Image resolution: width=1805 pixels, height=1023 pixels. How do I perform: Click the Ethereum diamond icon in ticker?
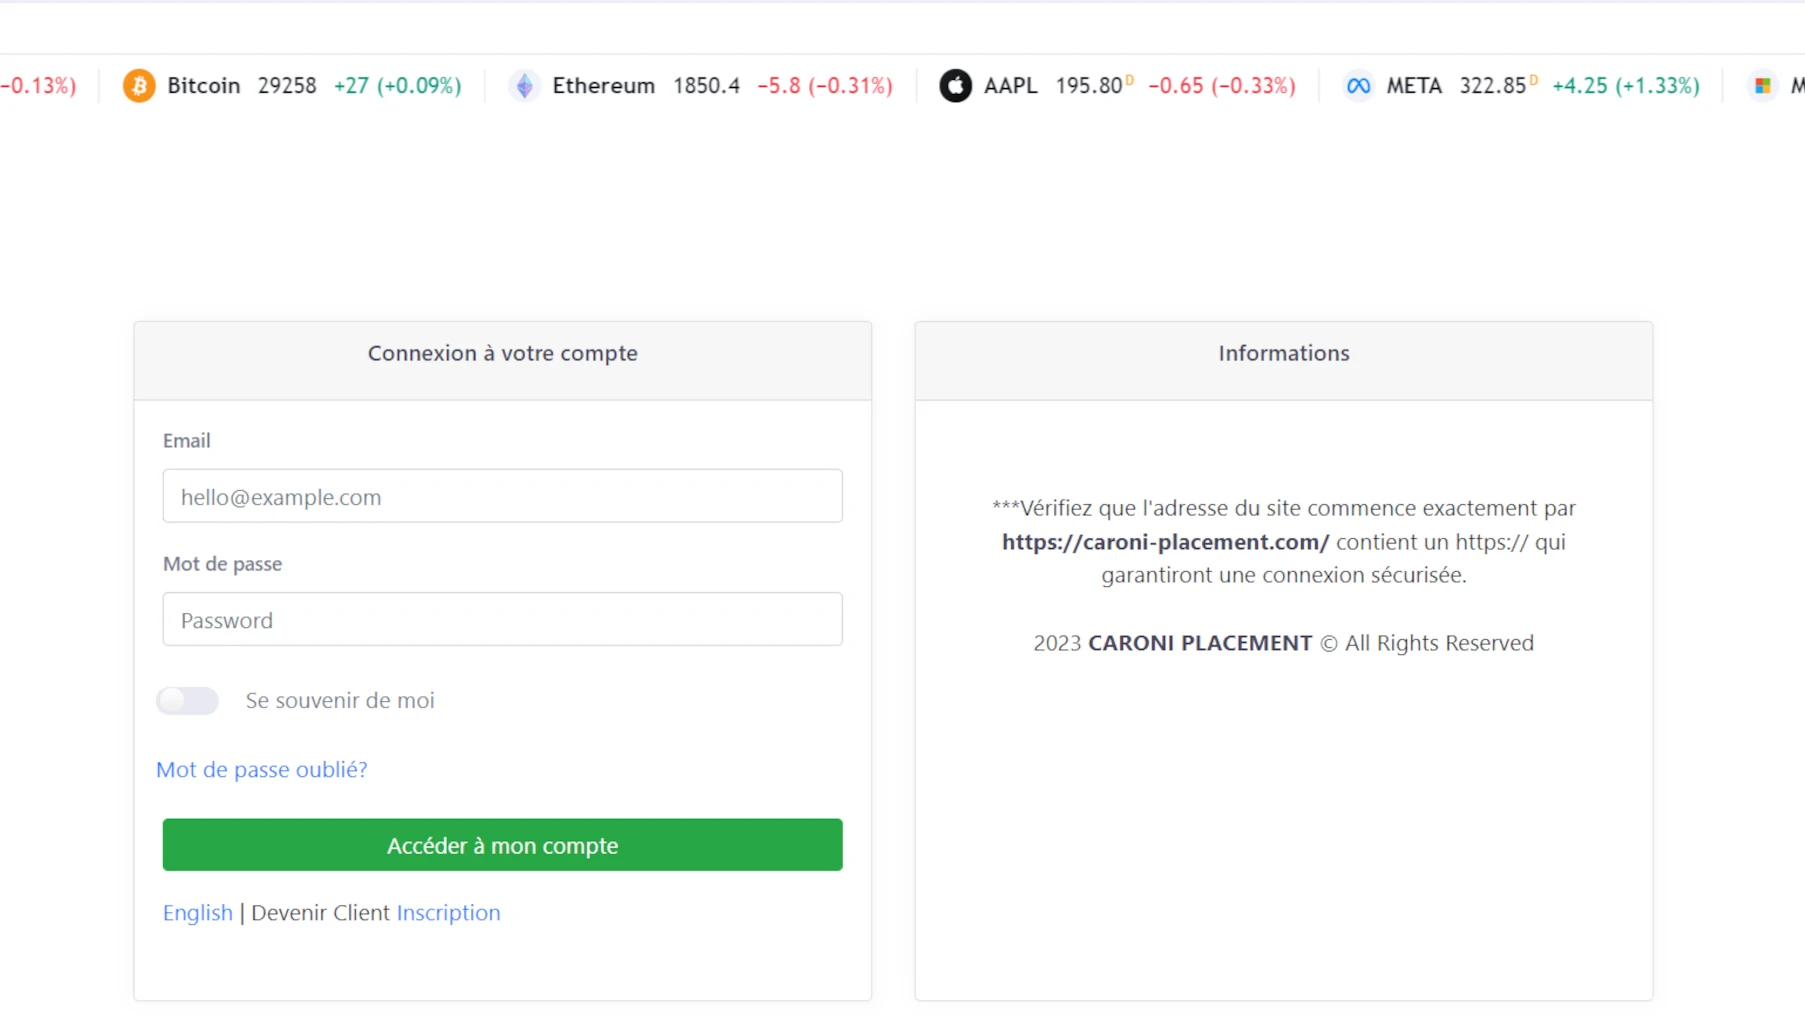(524, 86)
